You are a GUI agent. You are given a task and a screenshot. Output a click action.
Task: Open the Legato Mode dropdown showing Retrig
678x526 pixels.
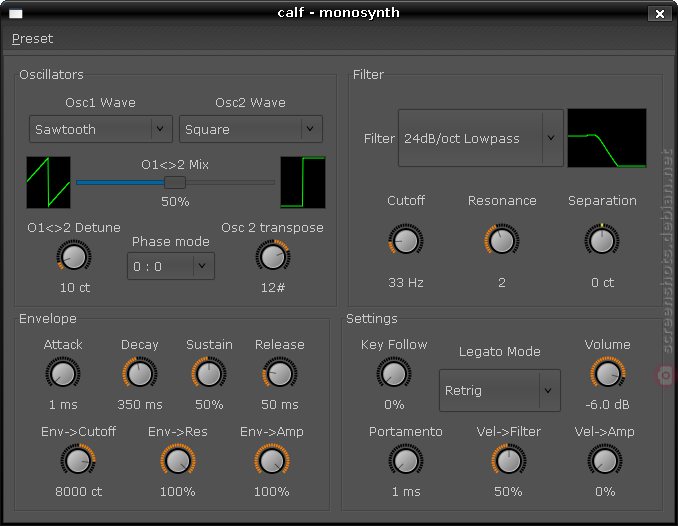click(x=500, y=390)
